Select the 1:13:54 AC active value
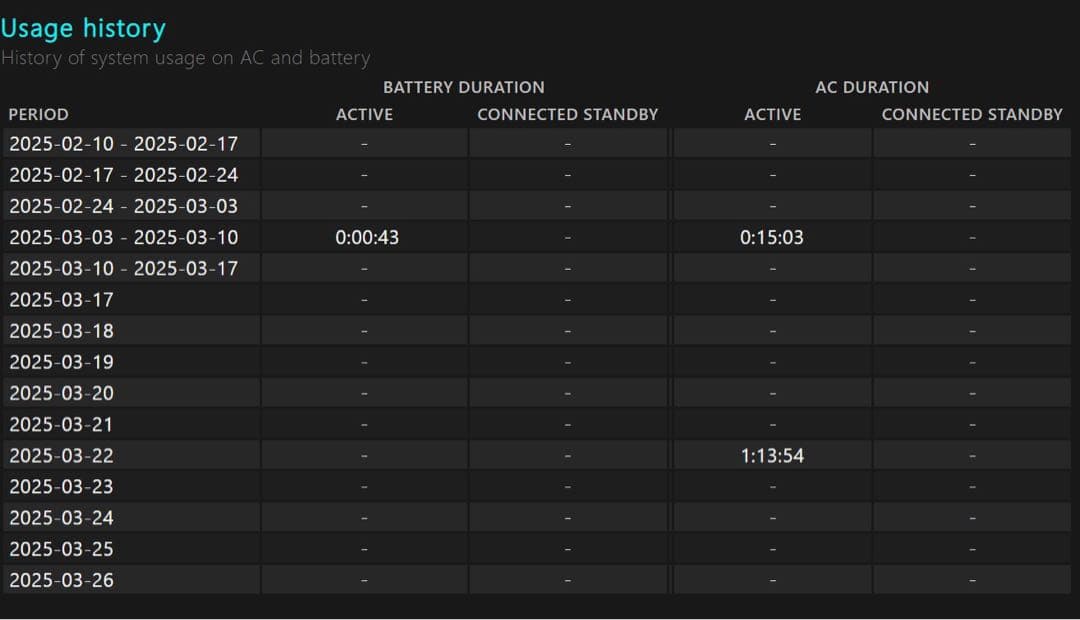The width and height of the screenshot is (1080, 620). [772, 455]
